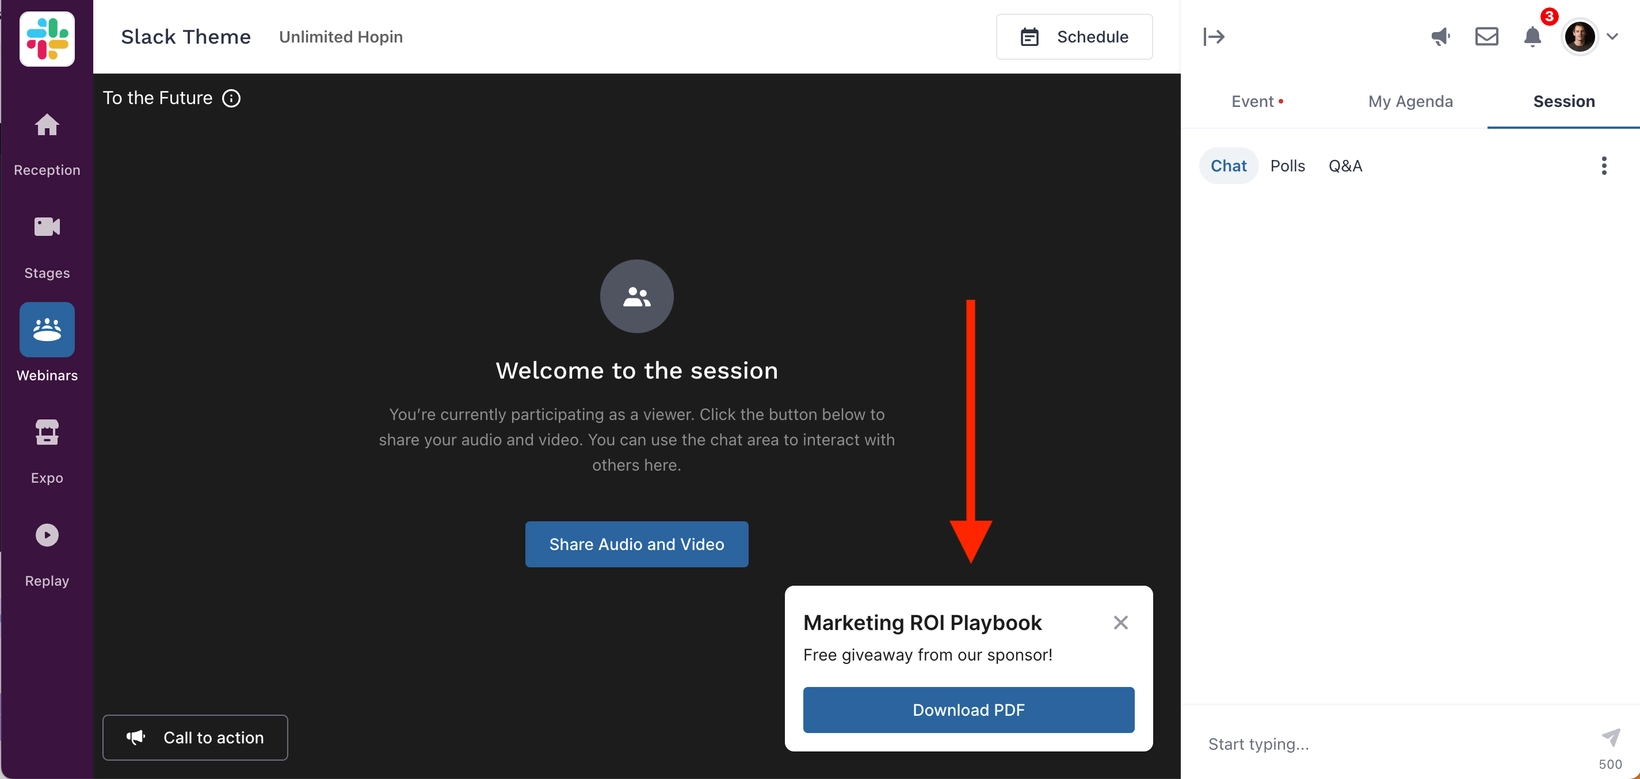
Task: Open the Expo booth icon
Action: 47,432
